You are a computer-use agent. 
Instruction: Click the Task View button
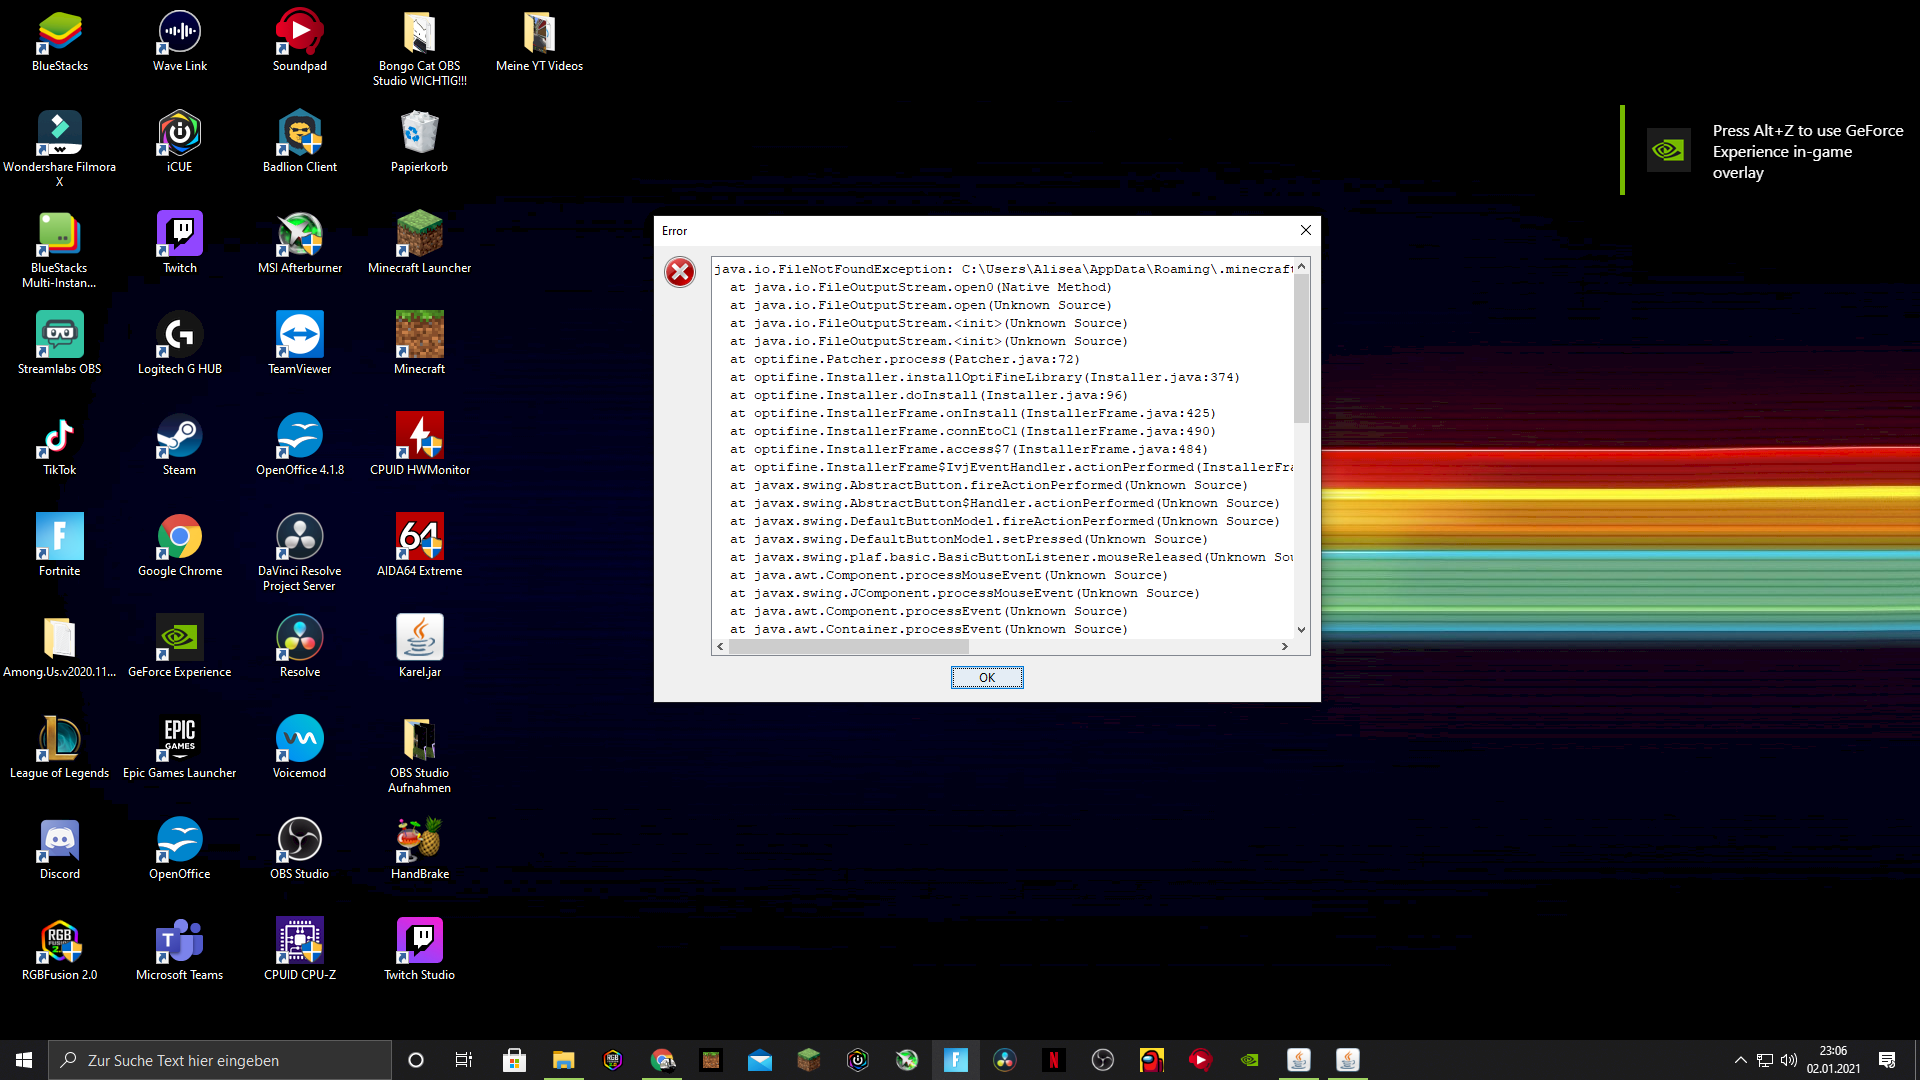464,1060
